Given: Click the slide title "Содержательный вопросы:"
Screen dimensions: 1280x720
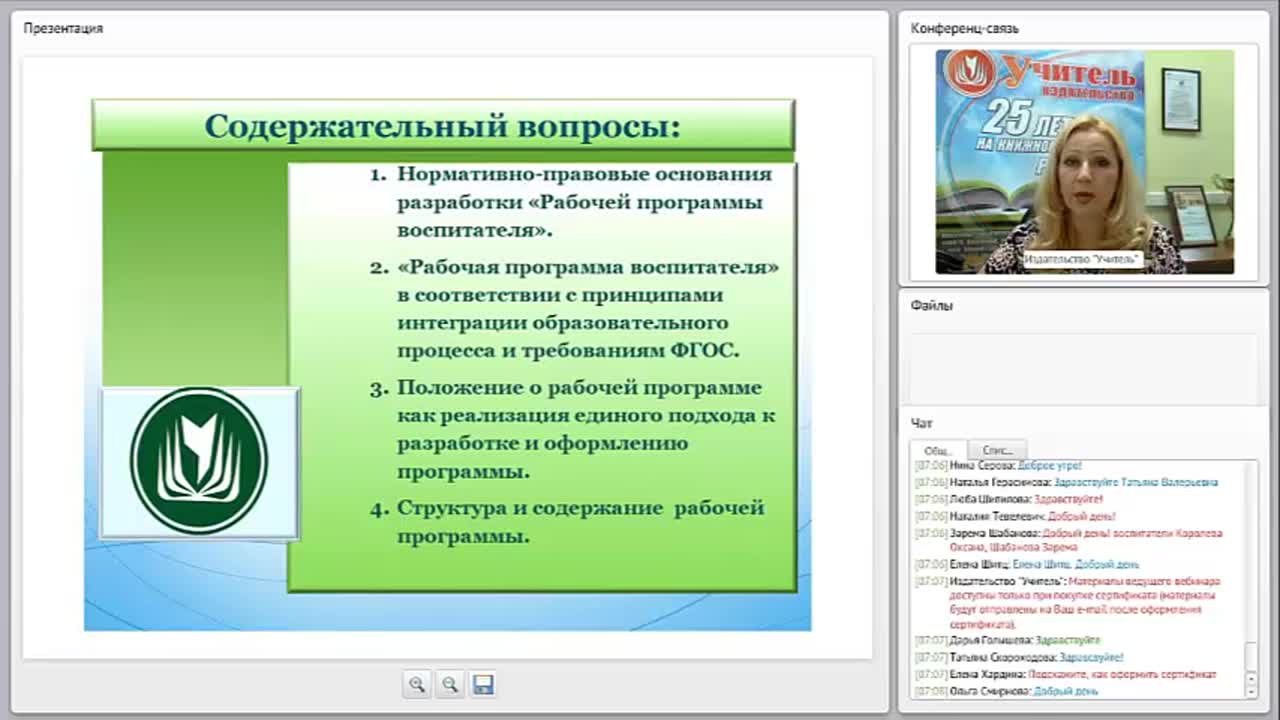Looking at the screenshot, I should click(443, 127).
